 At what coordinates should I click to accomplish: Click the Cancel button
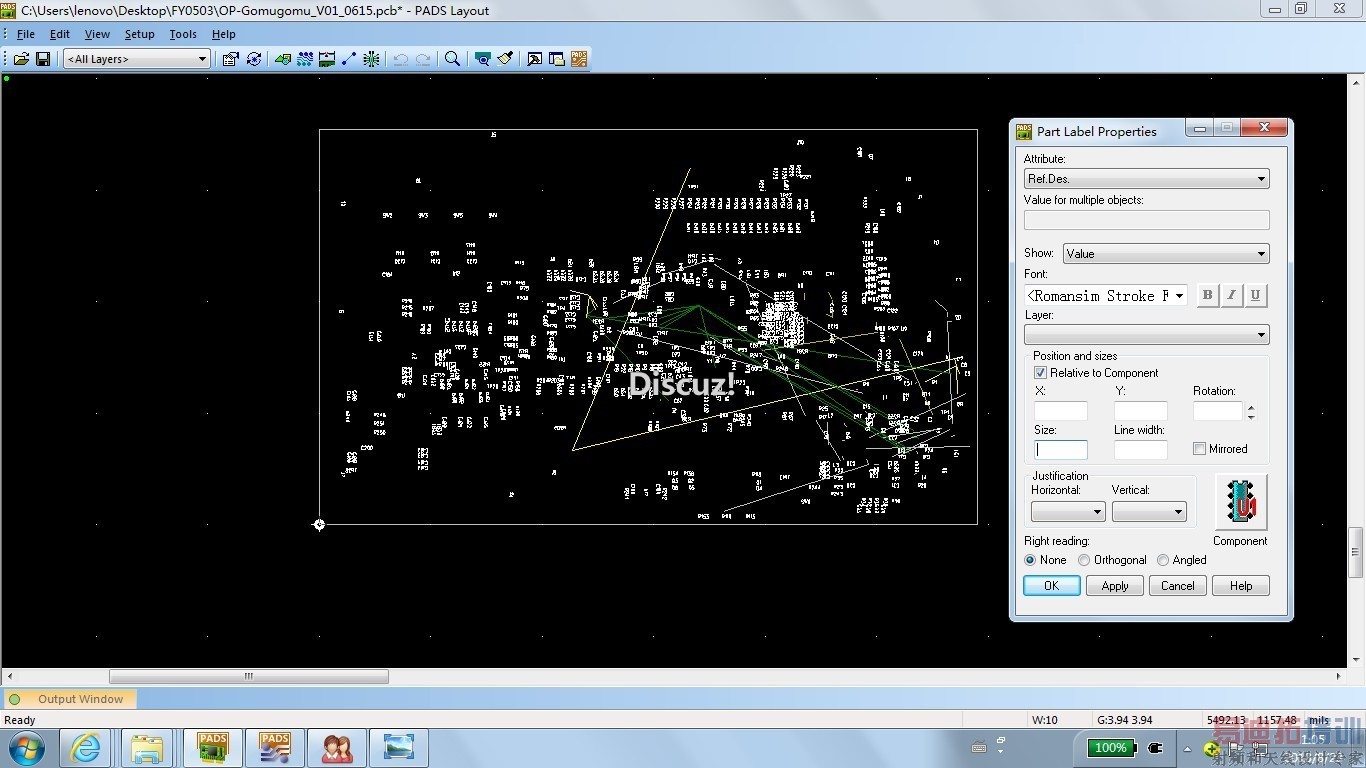point(1178,586)
